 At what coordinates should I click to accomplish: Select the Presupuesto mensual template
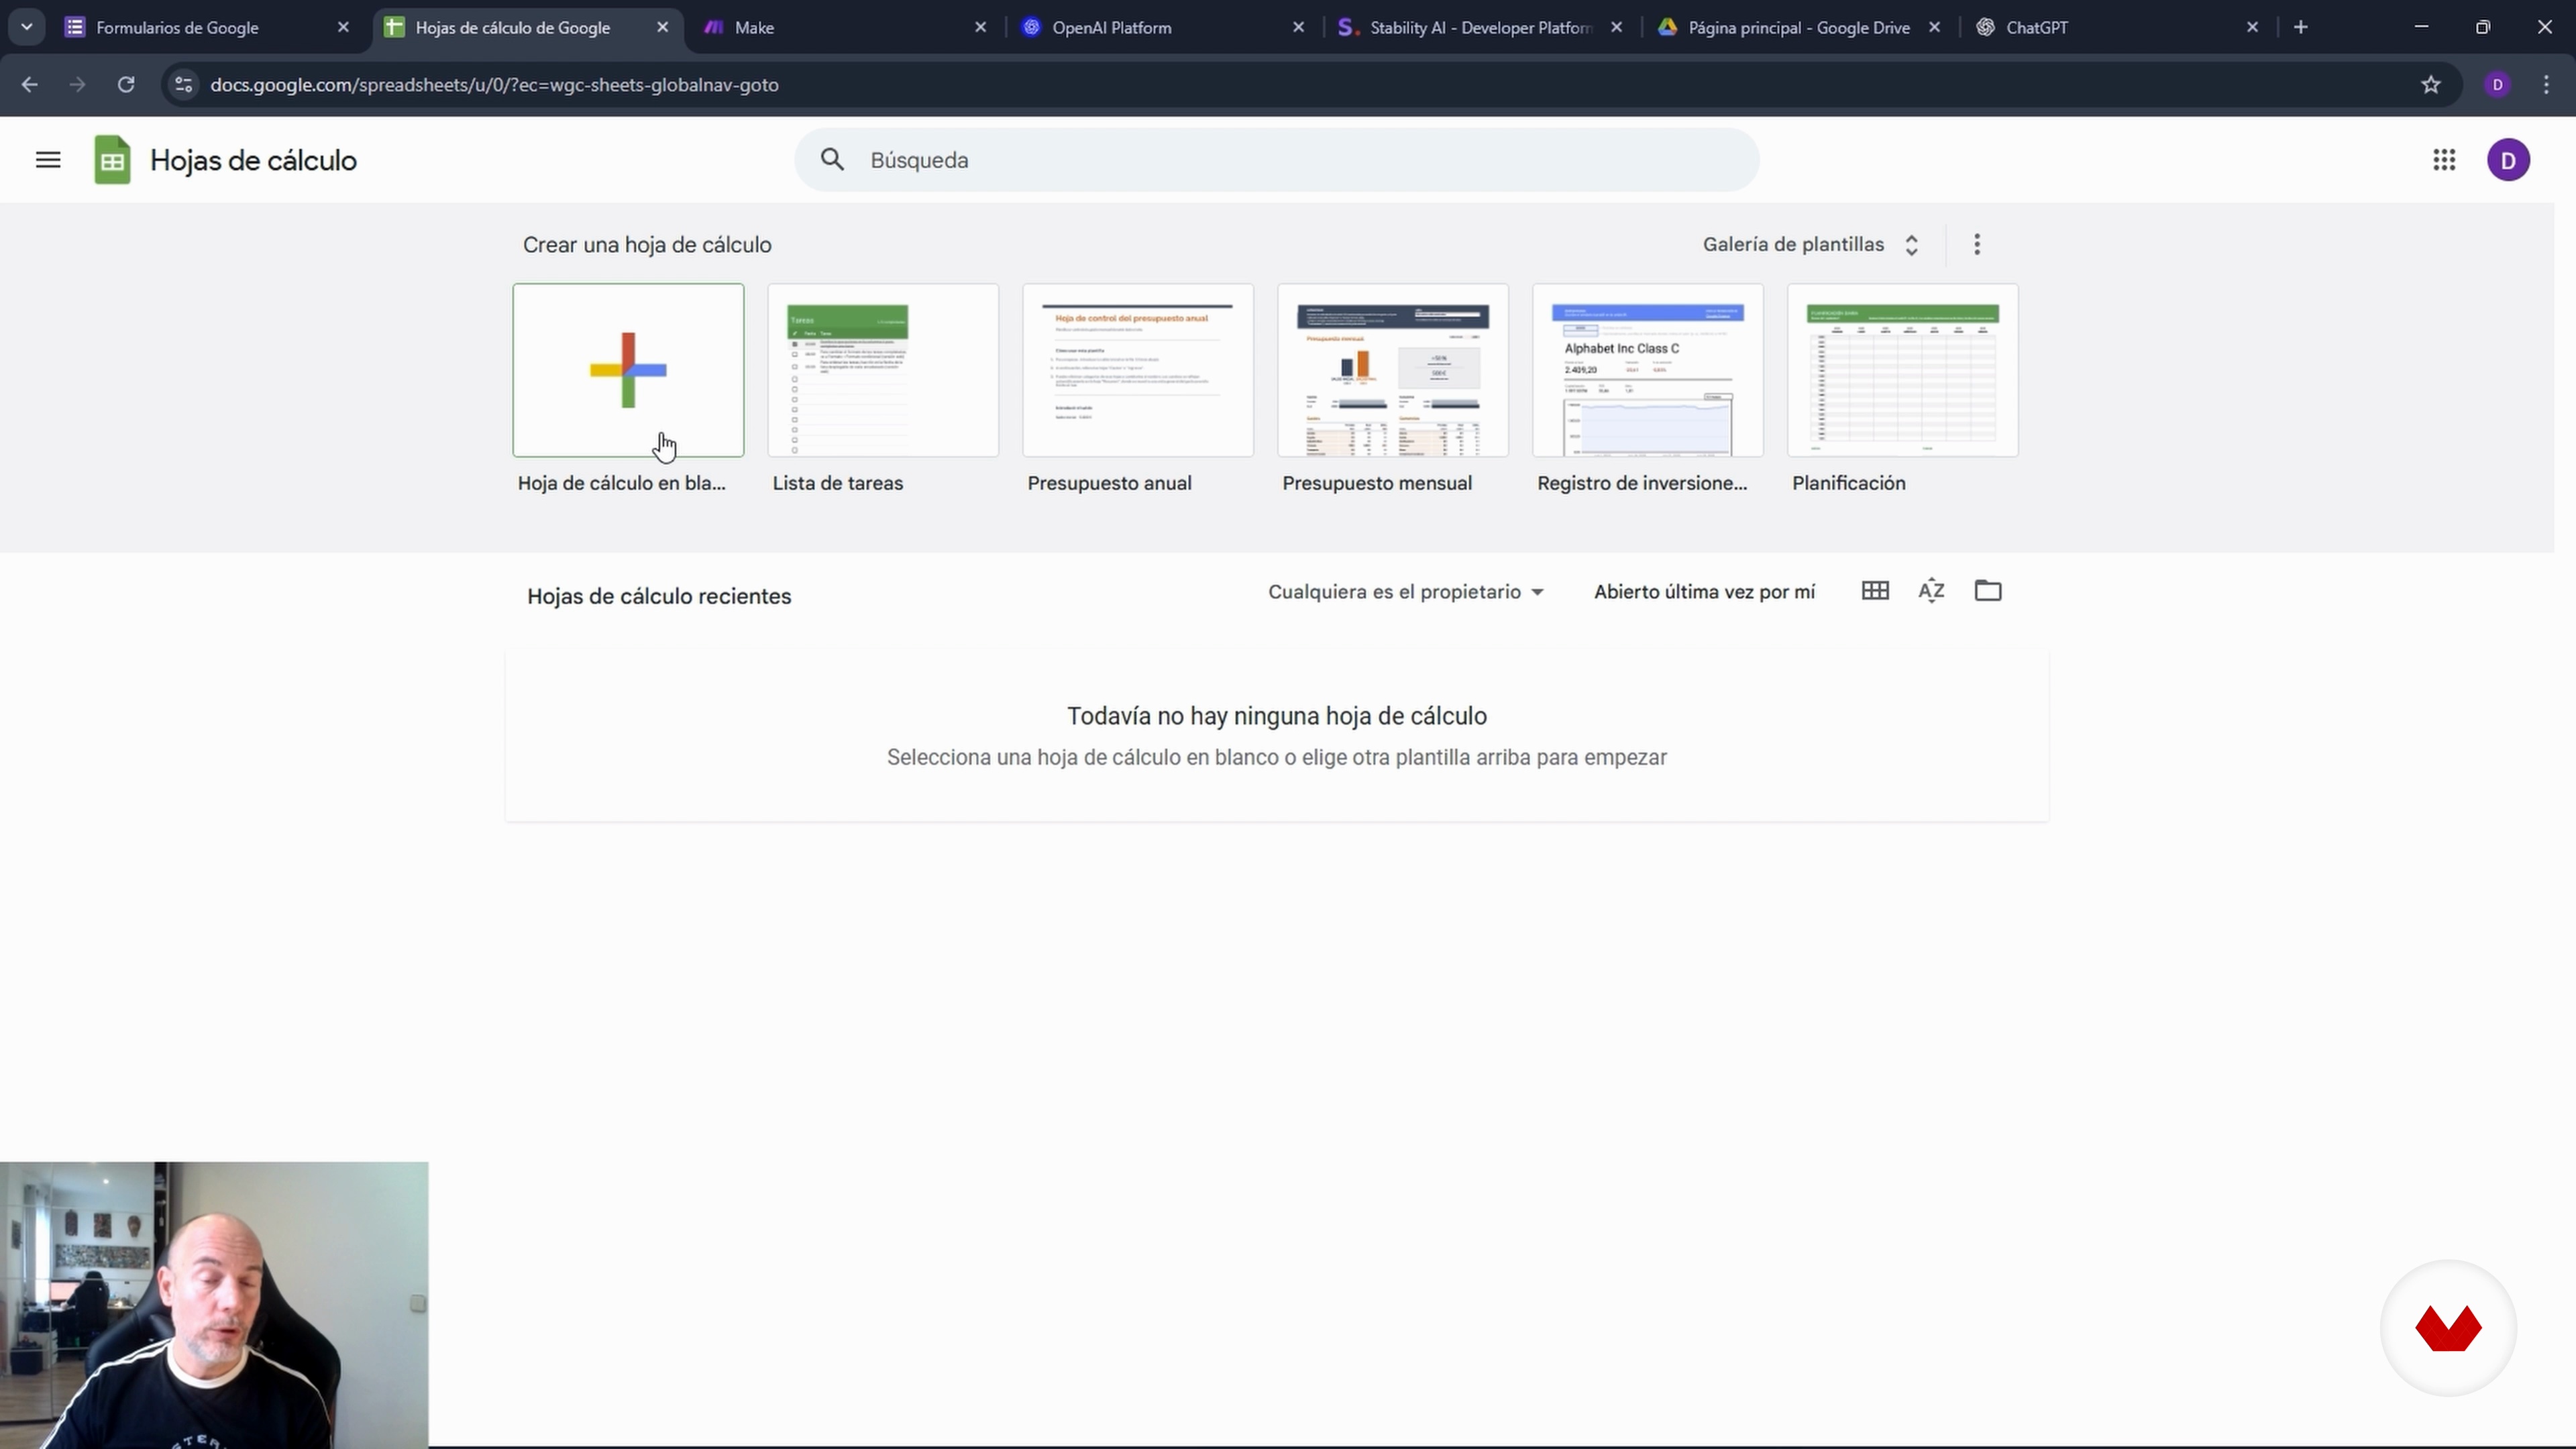1392,370
